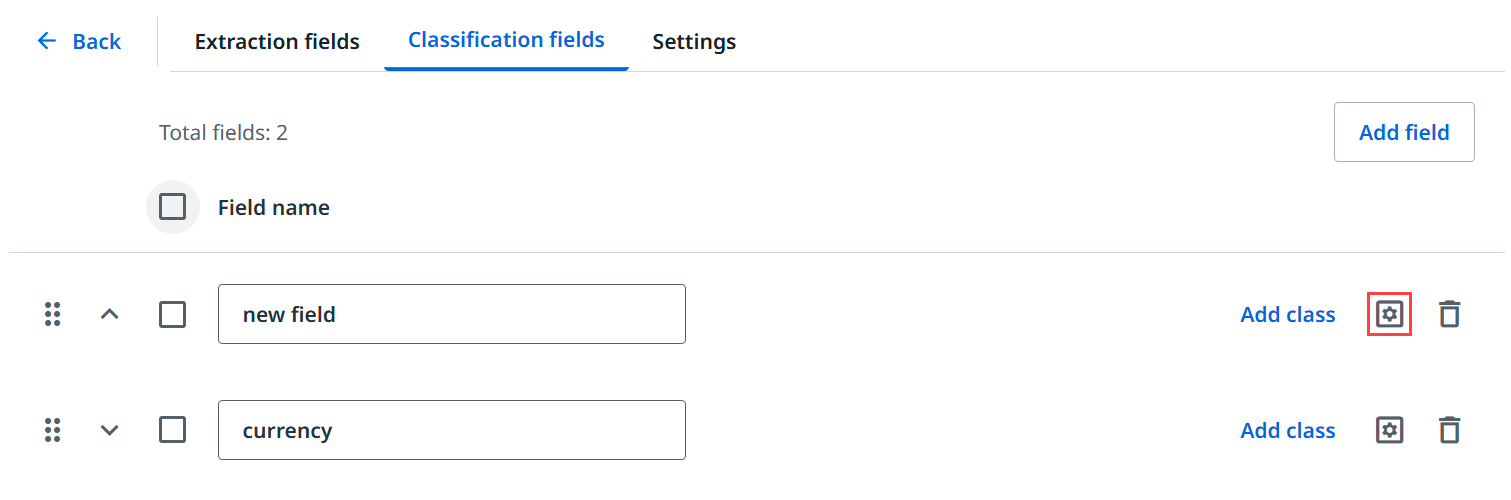The height and width of the screenshot is (500, 1511).
Task: Delete the new field row
Action: (1449, 314)
